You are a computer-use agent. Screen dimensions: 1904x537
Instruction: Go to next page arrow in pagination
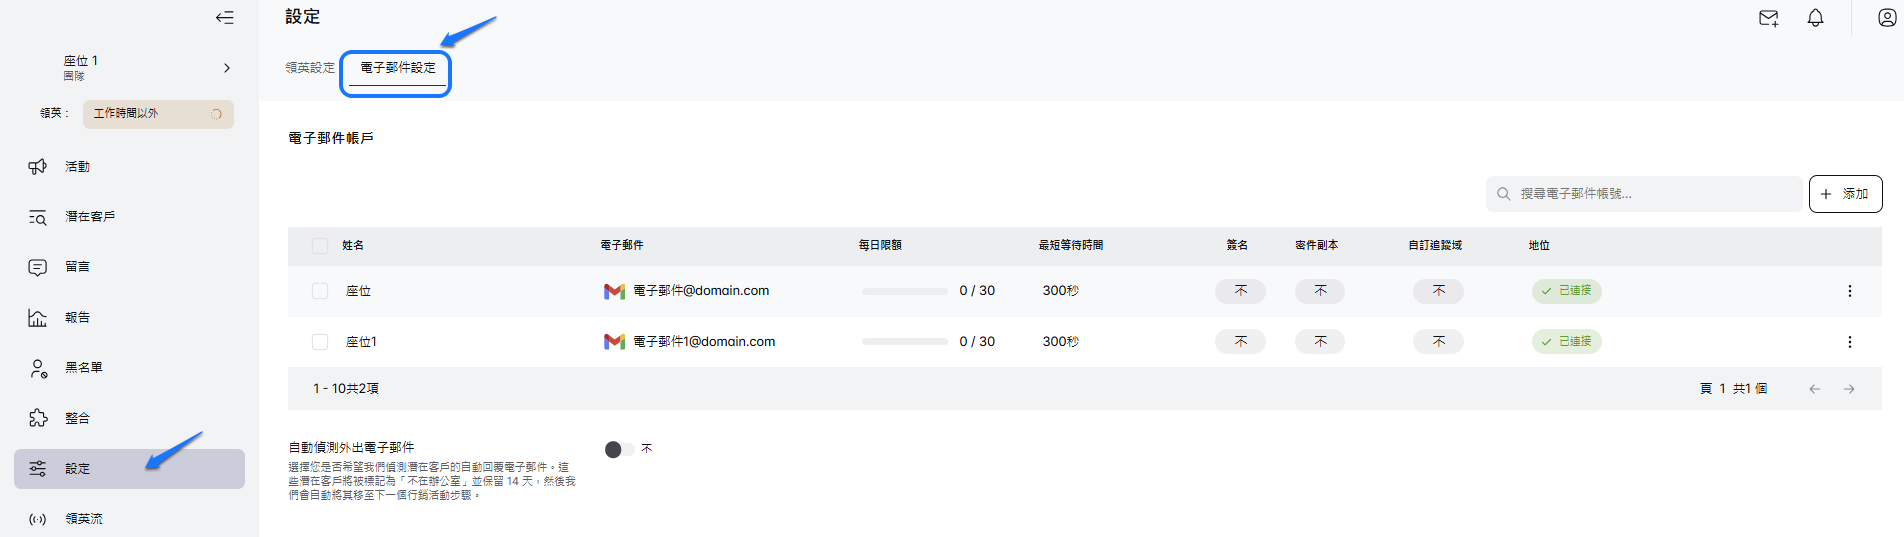(x=1849, y=389)
